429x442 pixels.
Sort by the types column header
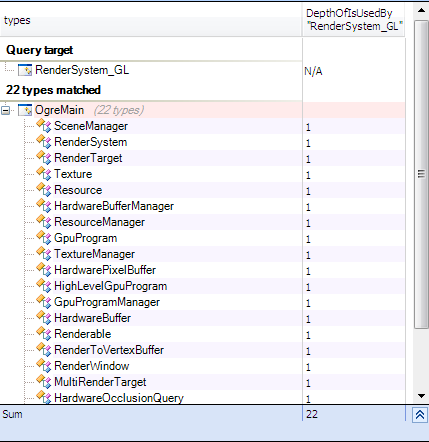151,20
